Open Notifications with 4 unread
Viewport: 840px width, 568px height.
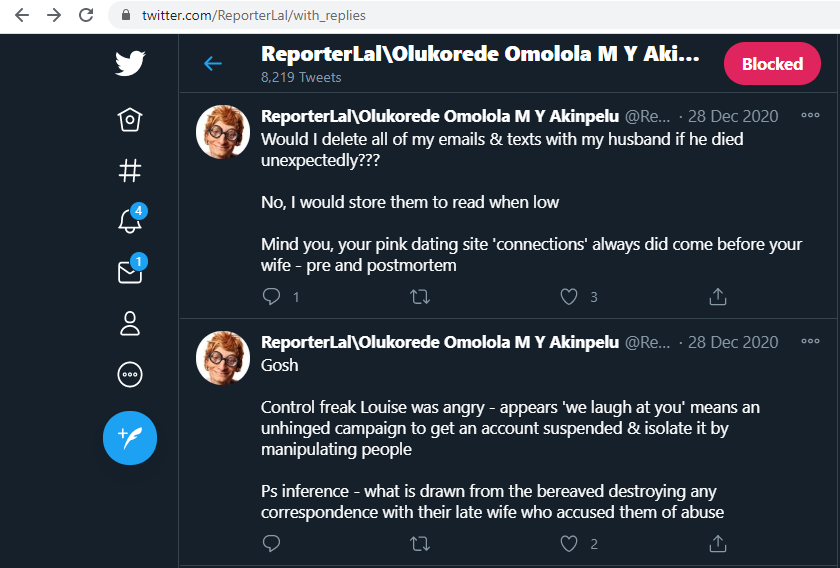click(130, 221)
